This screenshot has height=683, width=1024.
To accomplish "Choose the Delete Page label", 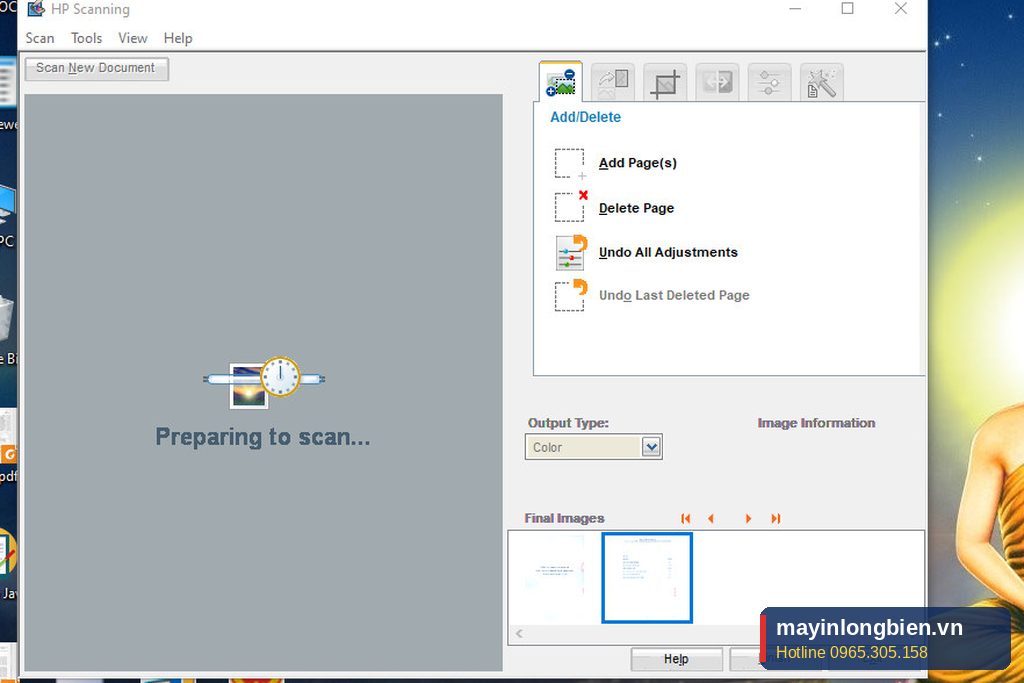I will coord(636,208).
